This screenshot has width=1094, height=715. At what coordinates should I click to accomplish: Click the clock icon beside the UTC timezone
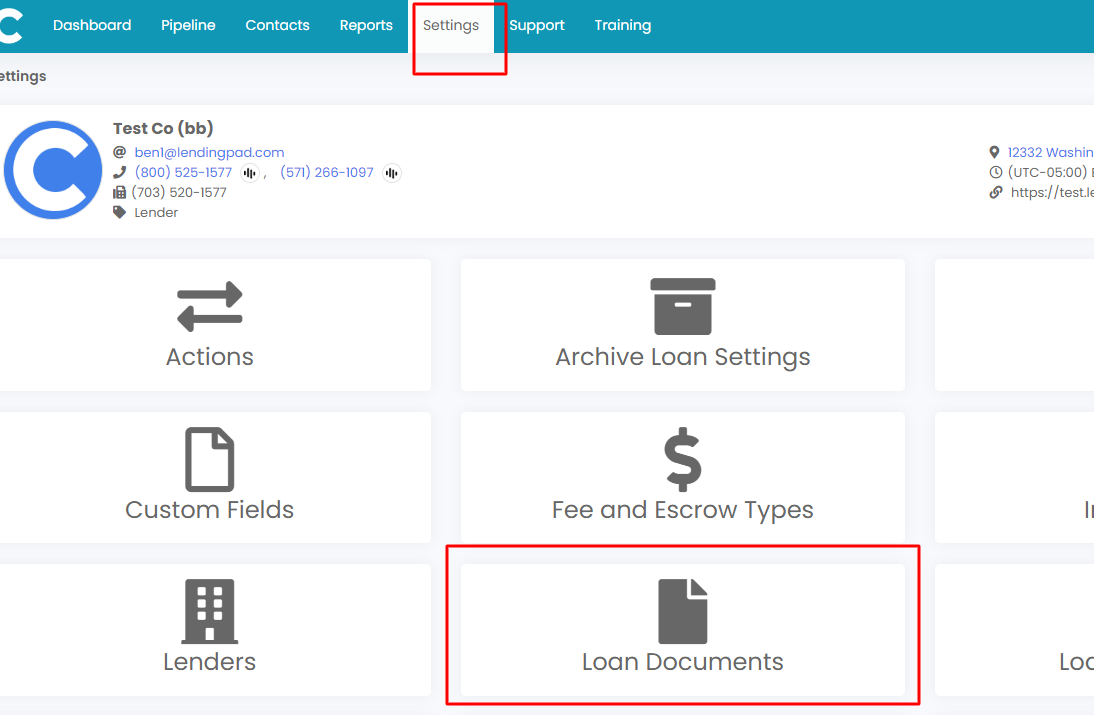tap(995, 172)
